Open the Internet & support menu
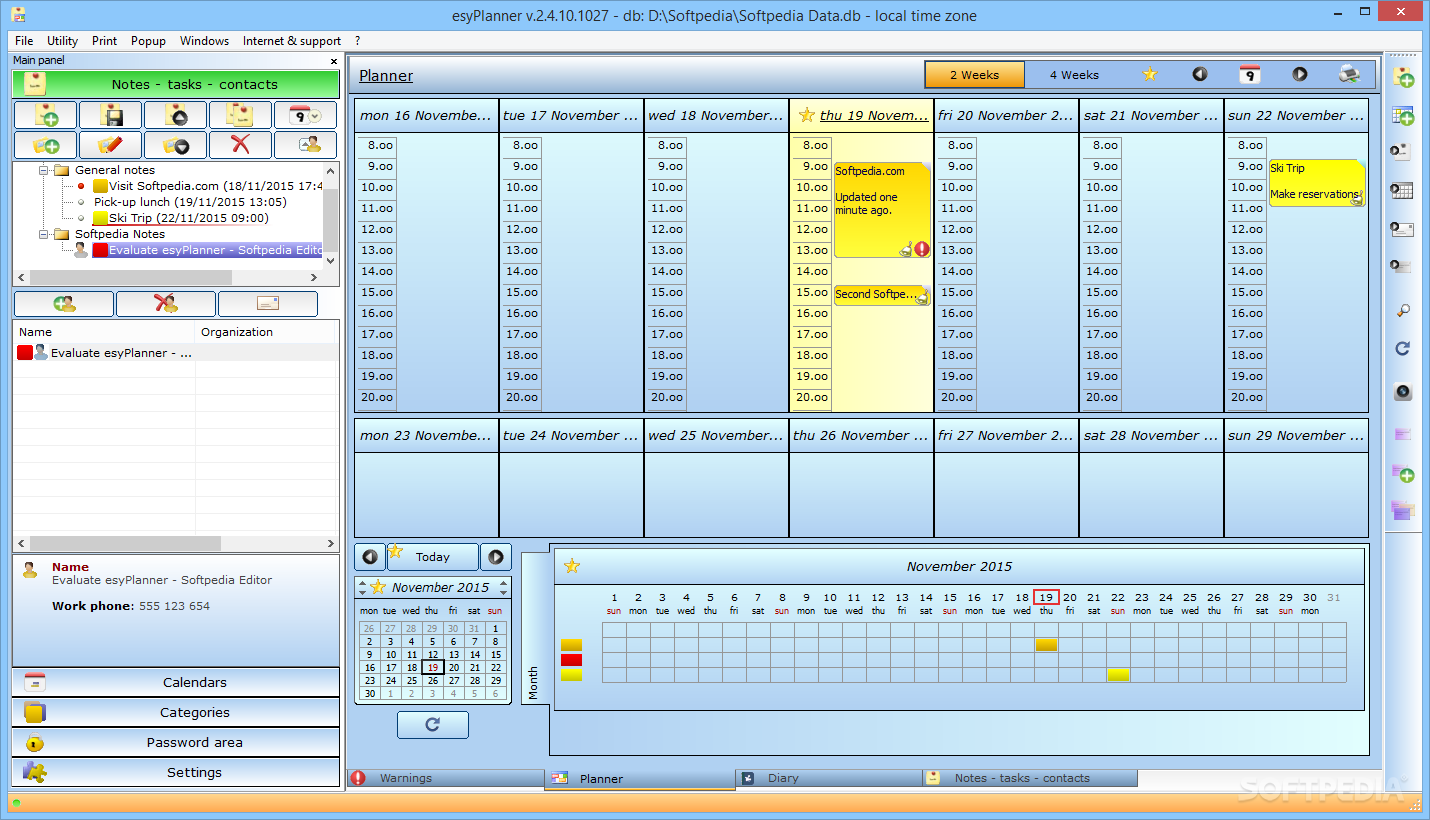This screenshot has width=1430, height=820. click(x=291, y=41)
